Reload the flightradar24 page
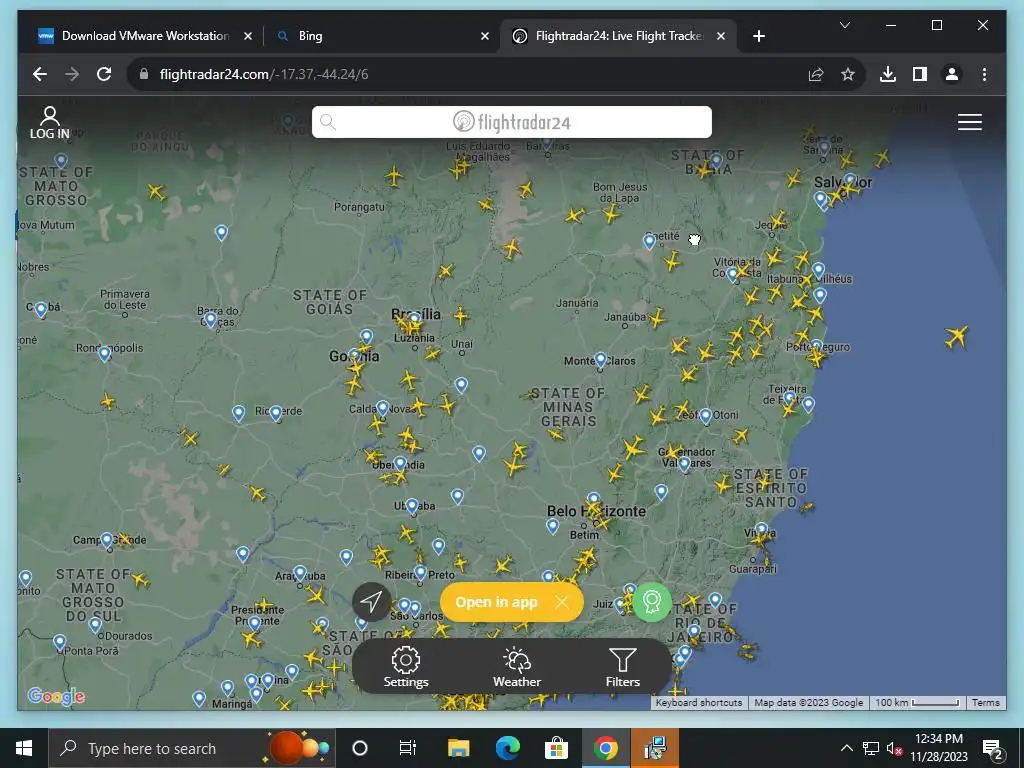 pyautogui.click(x=104, y=74)
